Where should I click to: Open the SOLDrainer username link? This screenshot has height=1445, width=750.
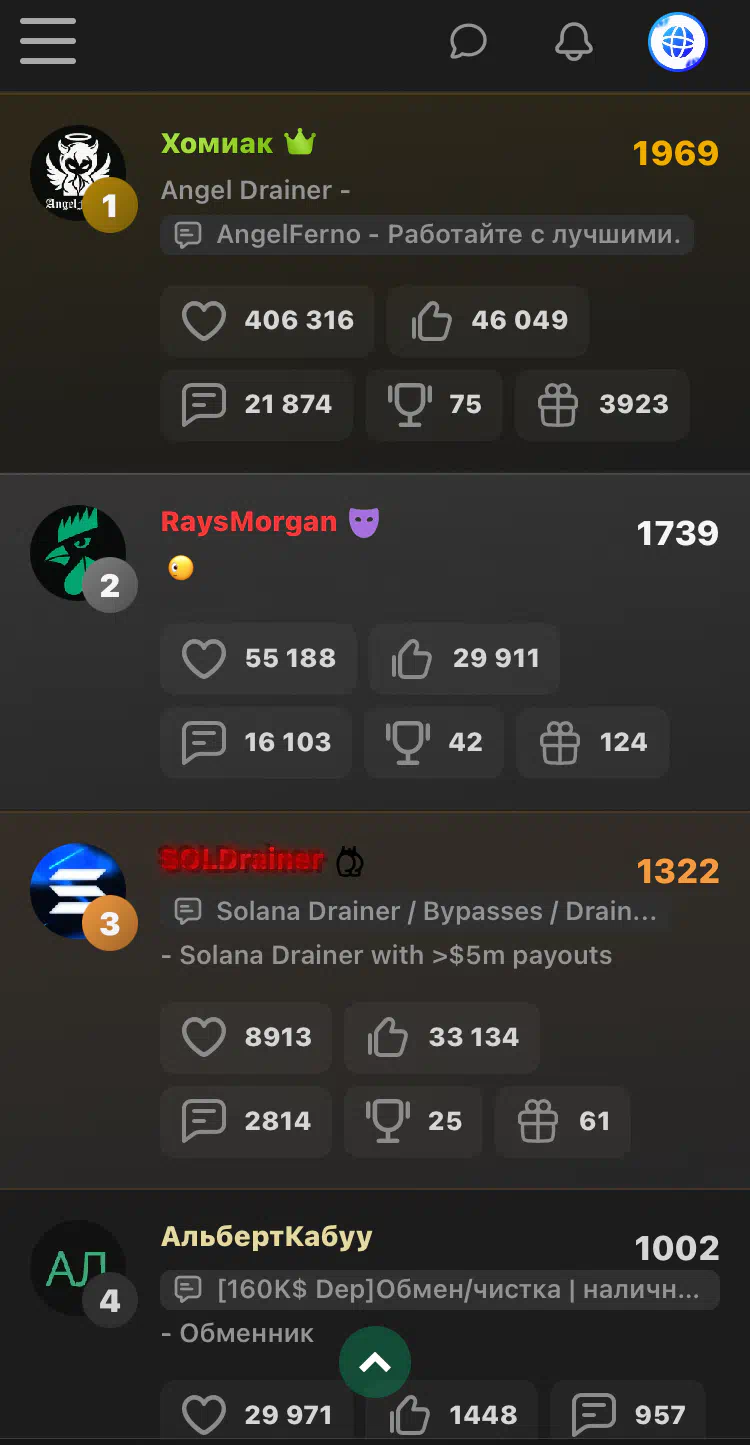[242, 859]
